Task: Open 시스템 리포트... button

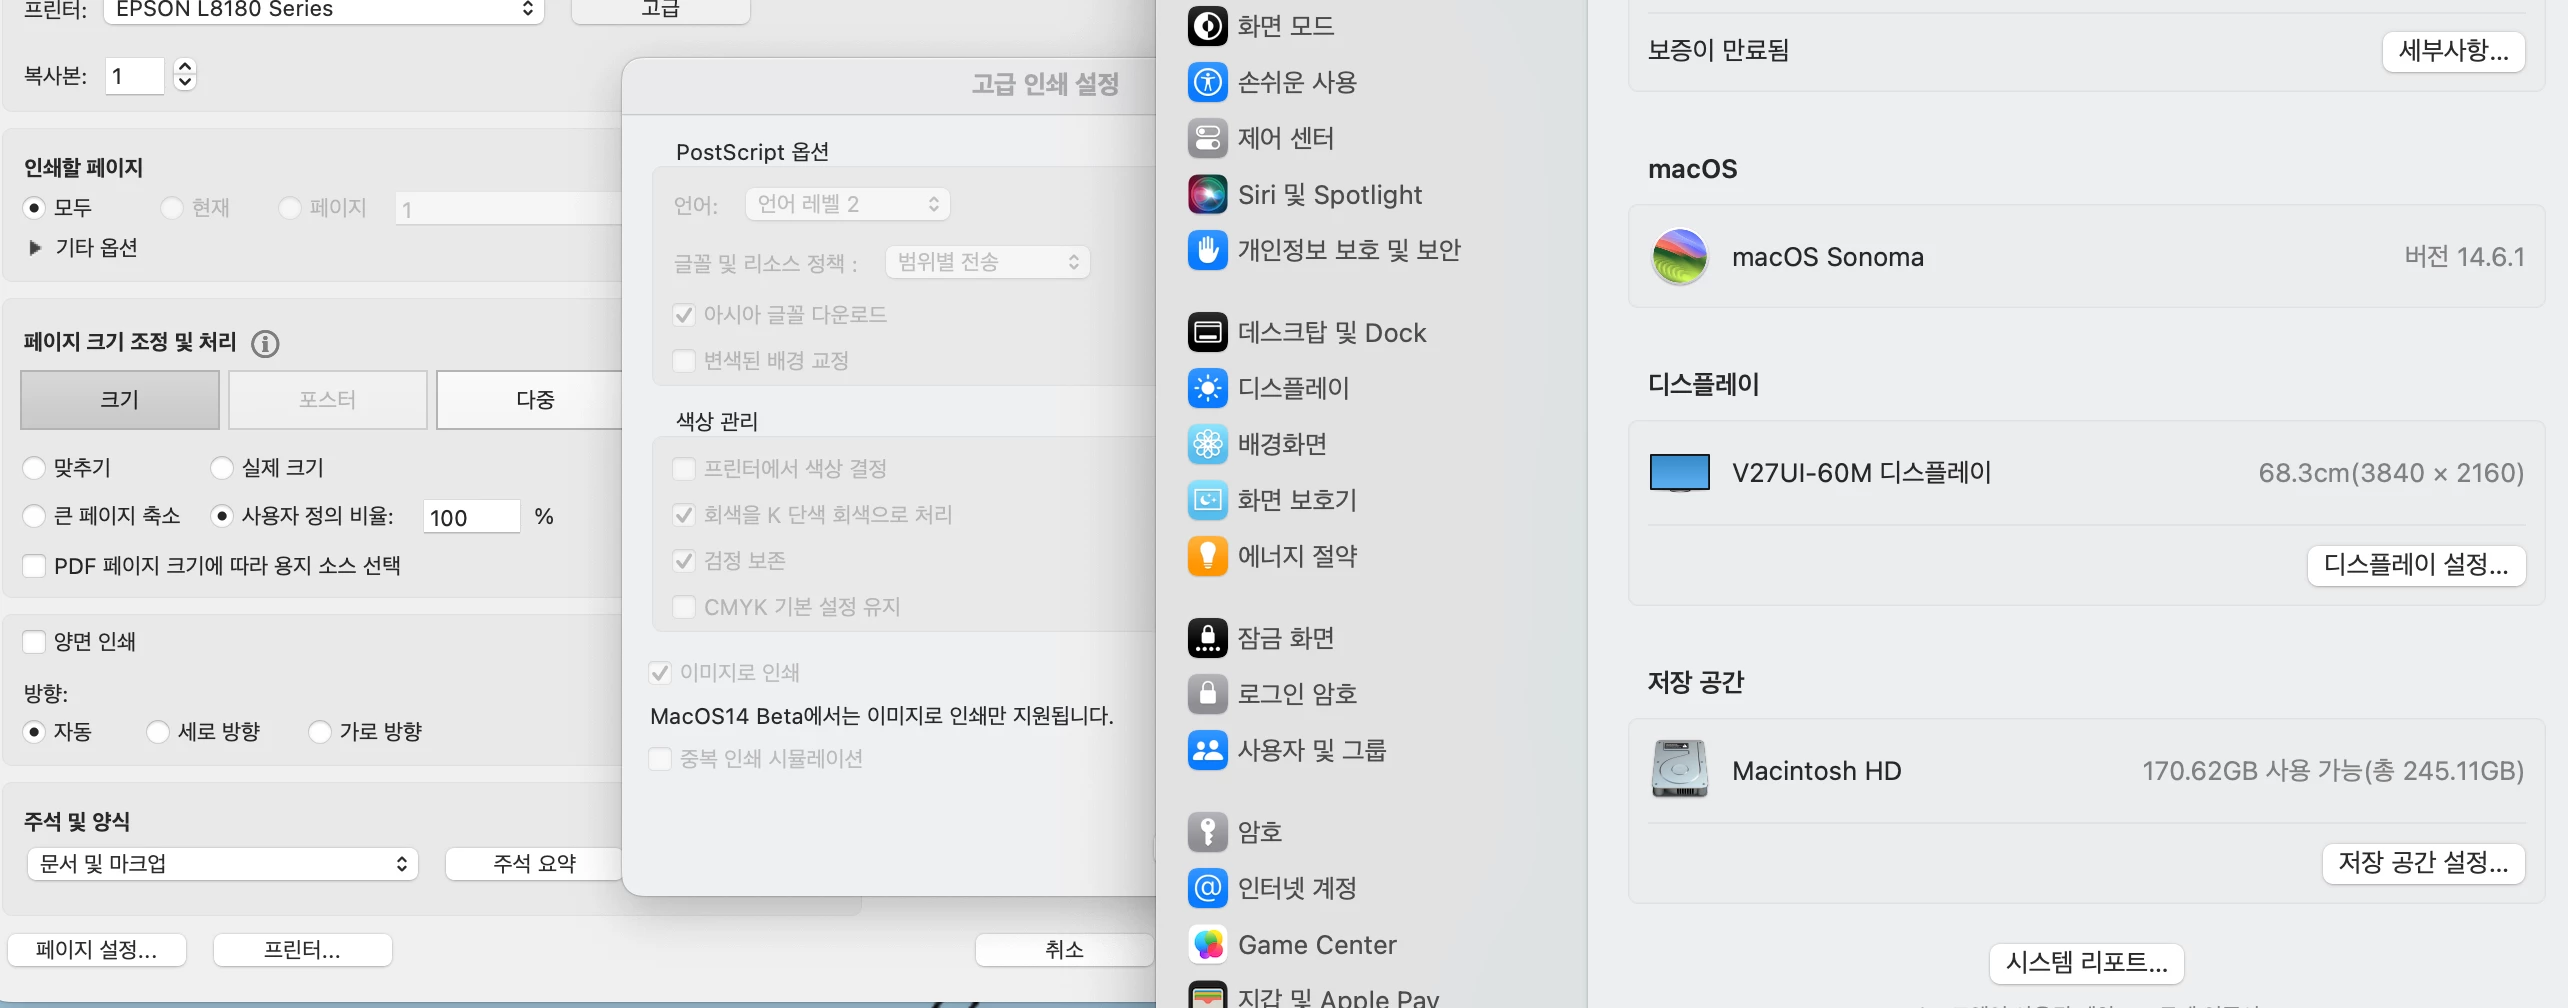Action: click(2087, 963)
